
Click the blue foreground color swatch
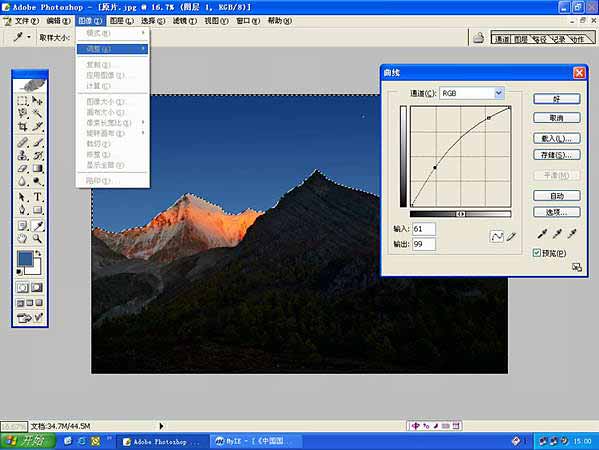pos(25,259)
